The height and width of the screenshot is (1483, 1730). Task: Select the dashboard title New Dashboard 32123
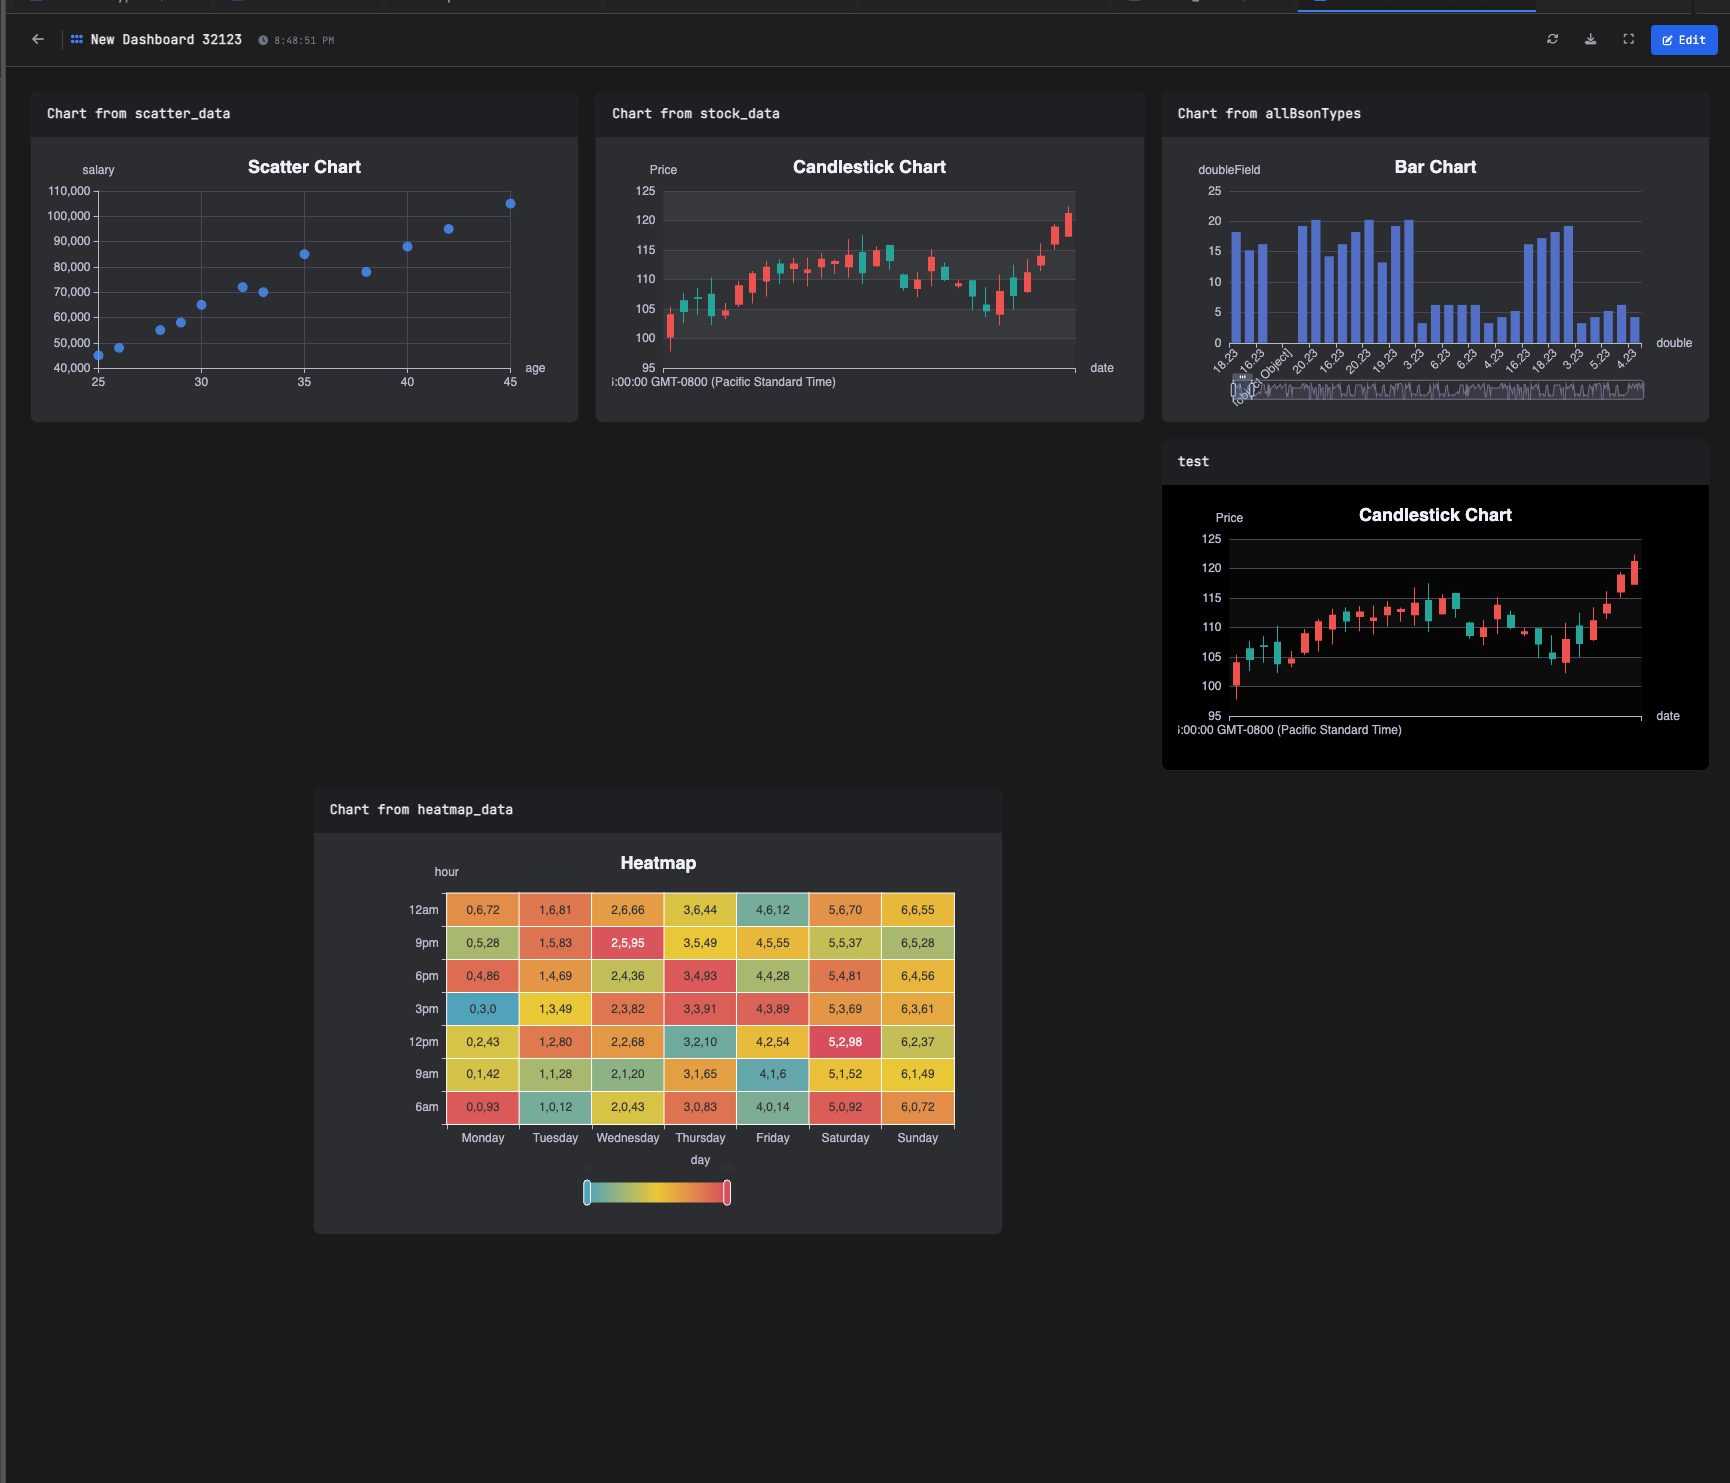click(x=165, y=39)
